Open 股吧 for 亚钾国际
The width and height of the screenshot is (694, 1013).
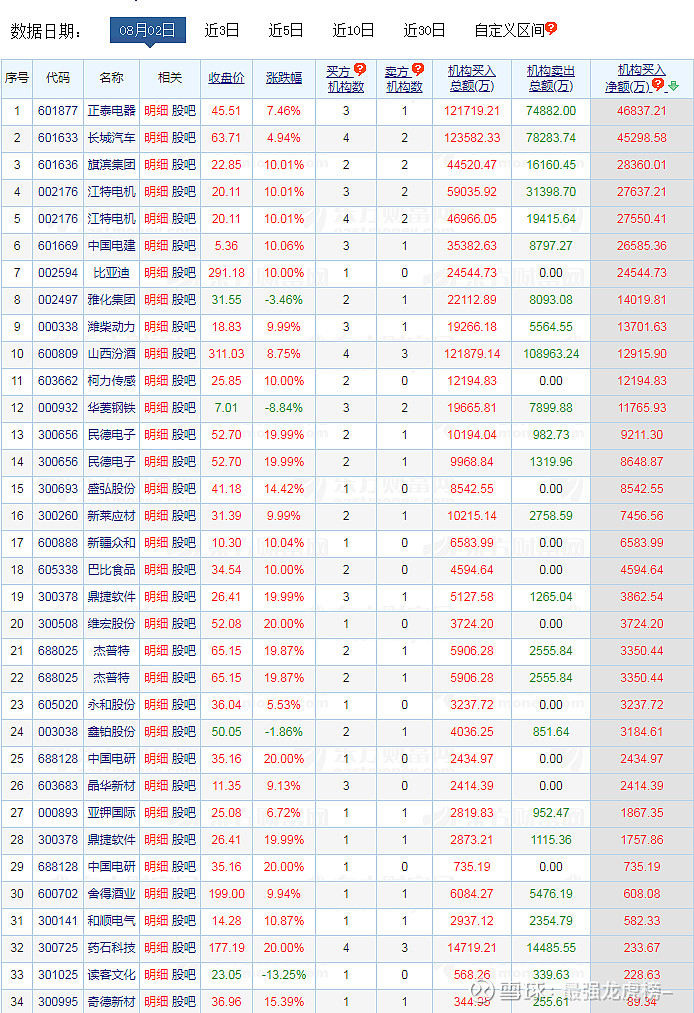point(184,813)
